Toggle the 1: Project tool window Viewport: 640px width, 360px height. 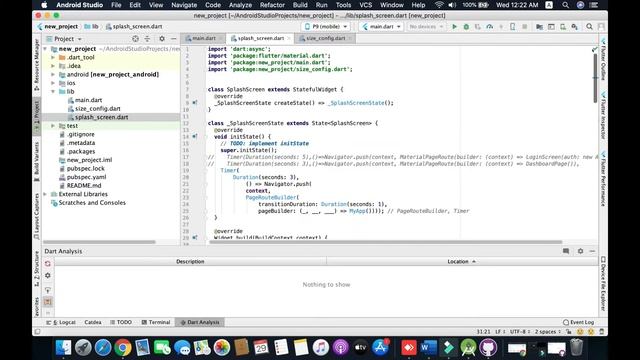[37, 116]
